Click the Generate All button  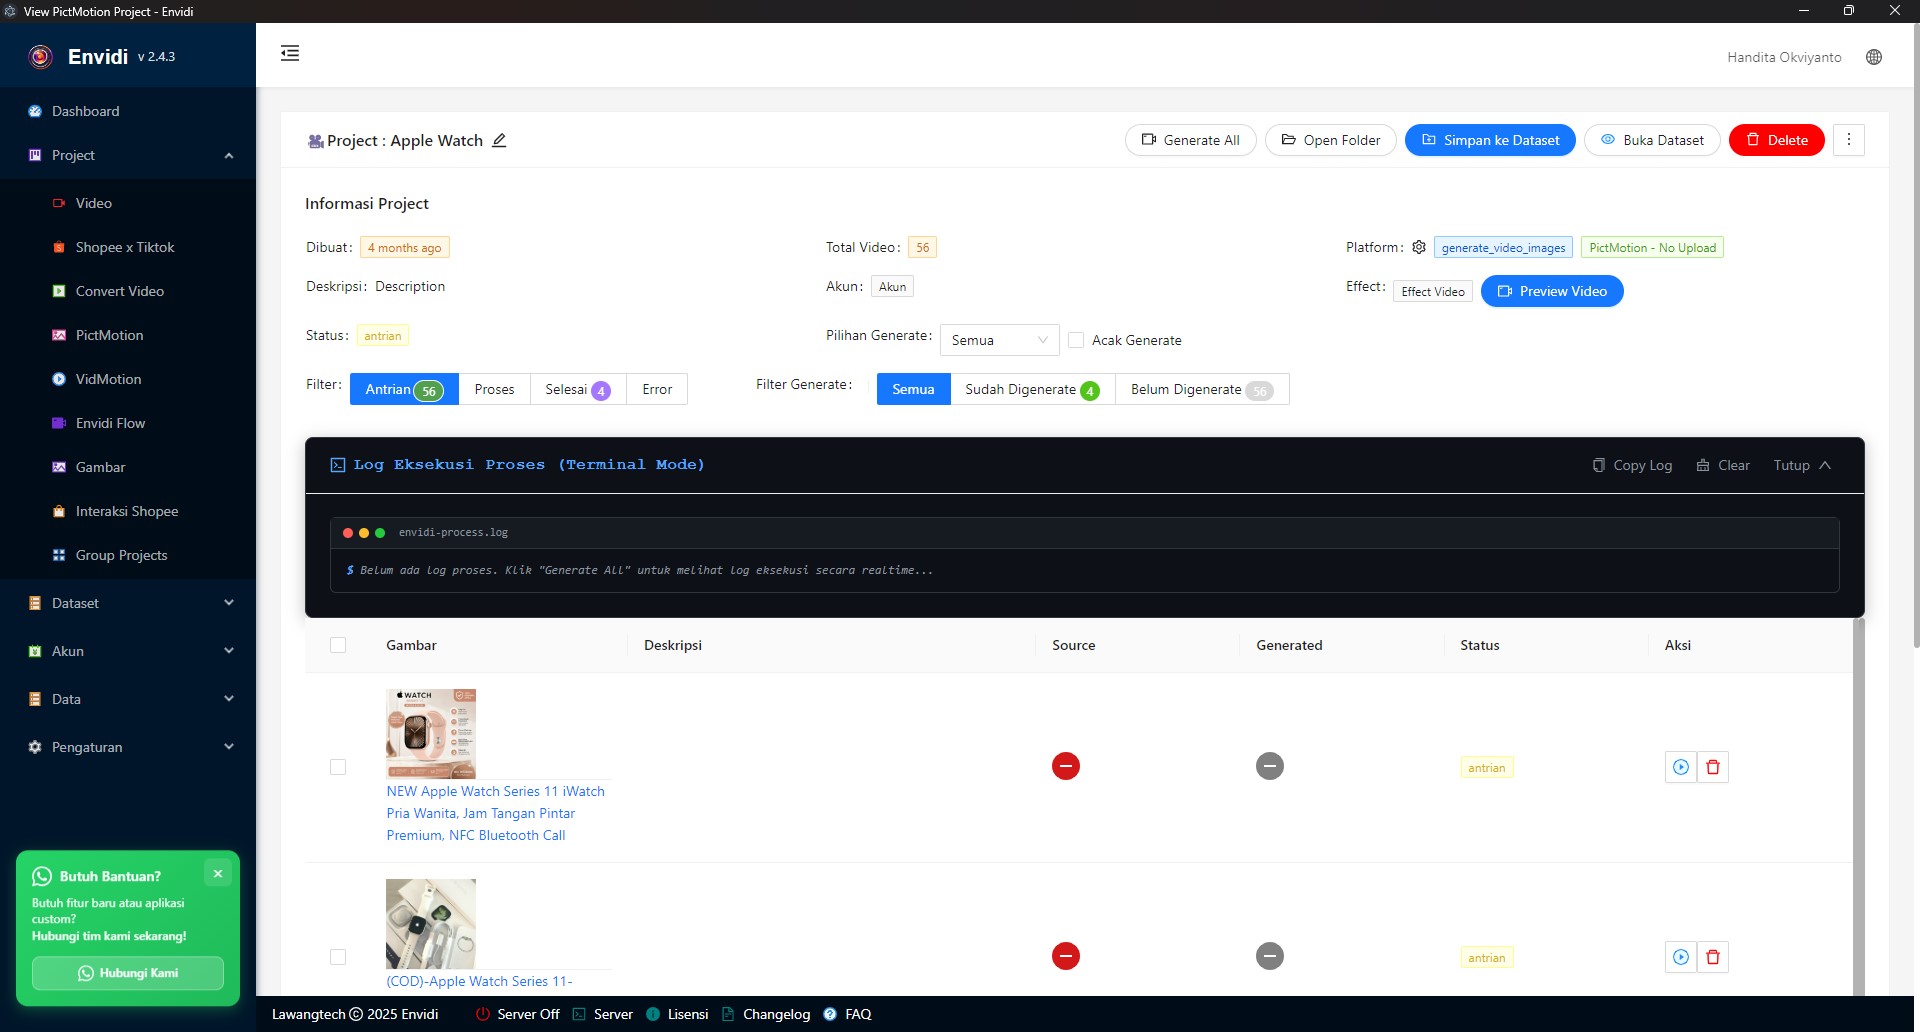click(1190, 140)
